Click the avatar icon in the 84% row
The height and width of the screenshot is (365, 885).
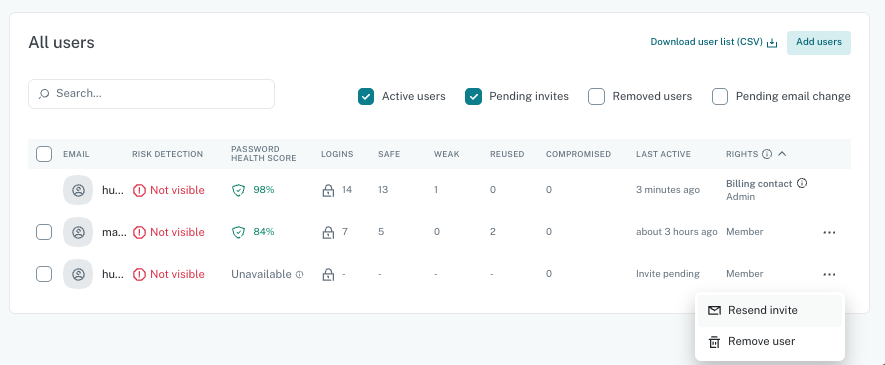pos(78,232)
